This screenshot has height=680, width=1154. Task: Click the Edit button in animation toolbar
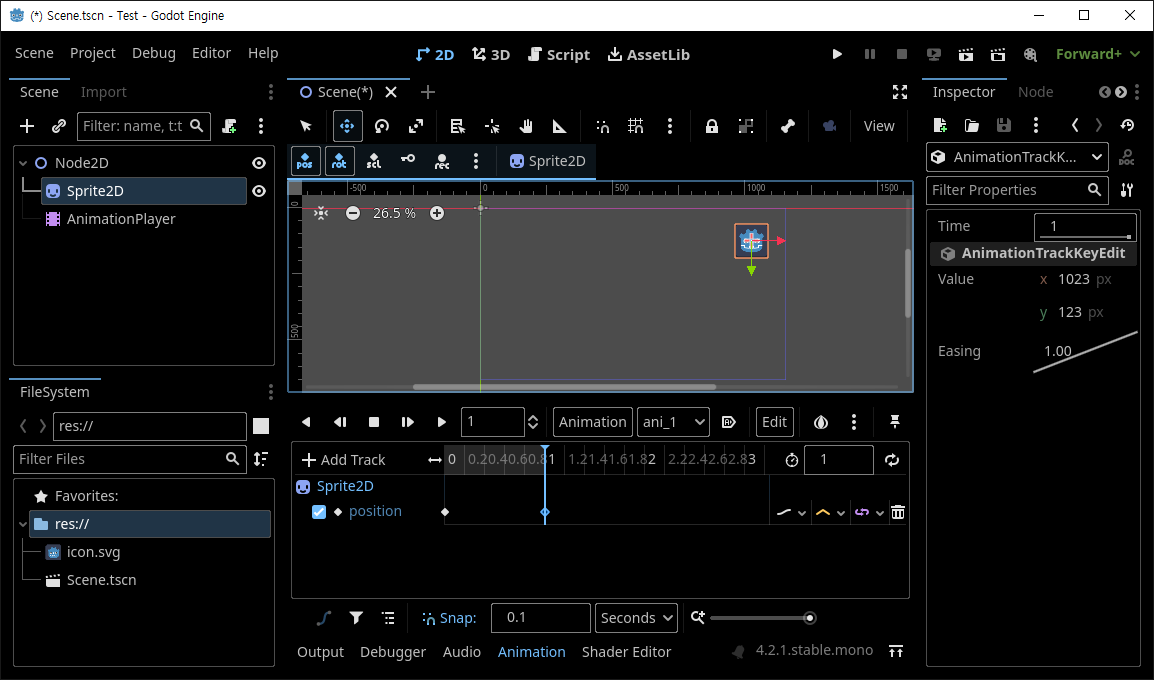coord(774,422)
